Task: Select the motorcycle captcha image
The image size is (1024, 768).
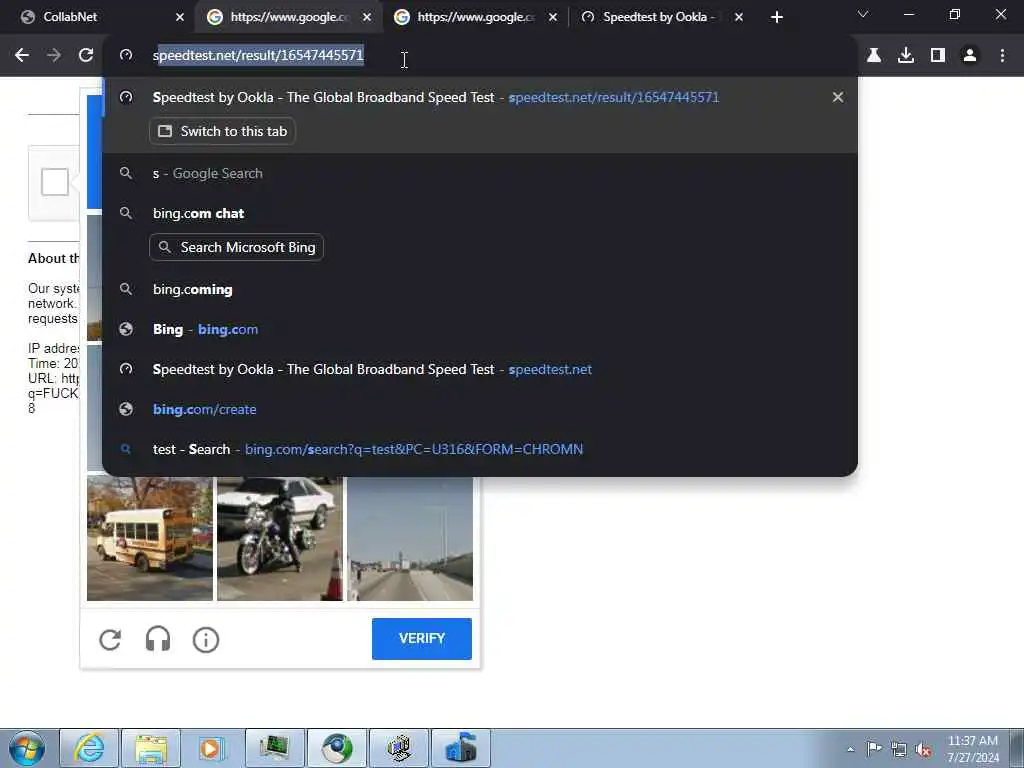Action: (280, 539)
